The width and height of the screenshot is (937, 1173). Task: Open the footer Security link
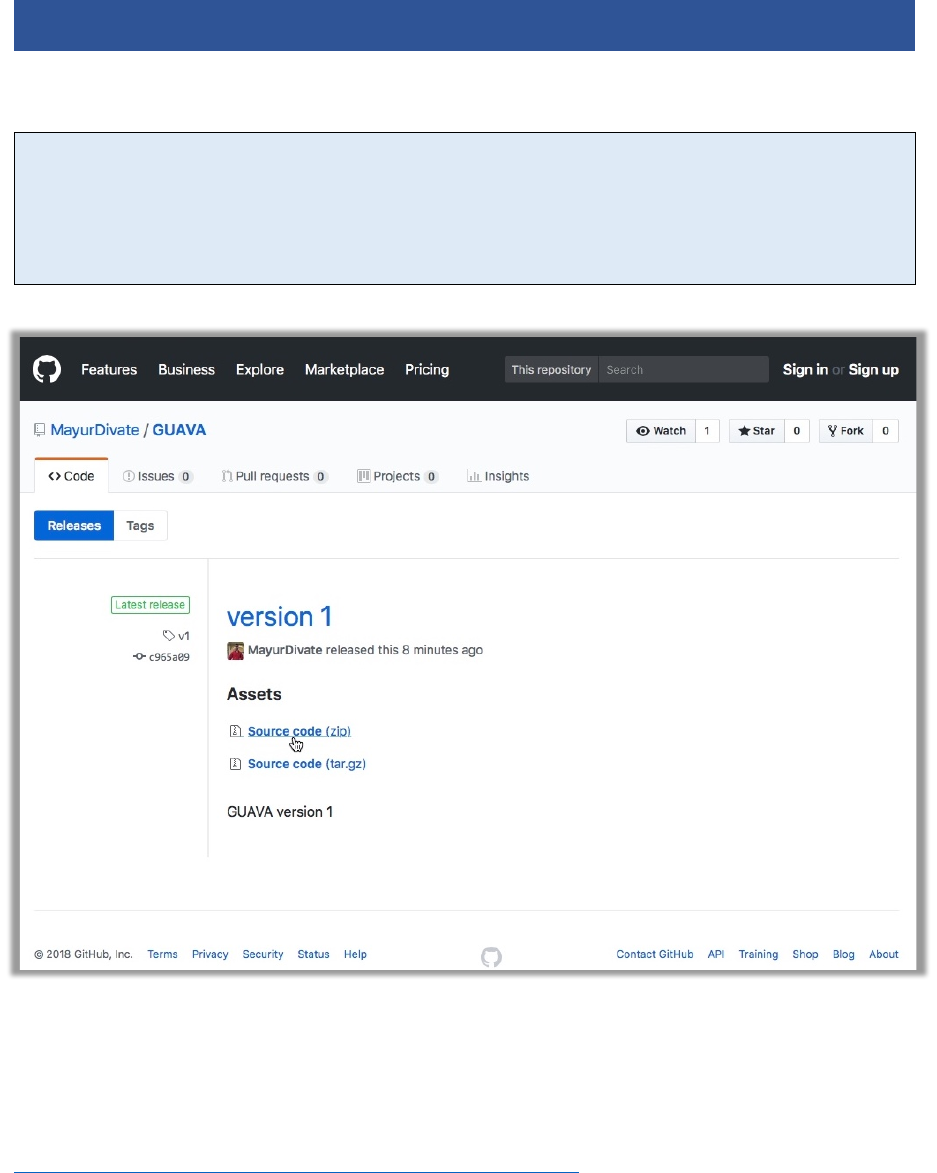pos(262,955)
